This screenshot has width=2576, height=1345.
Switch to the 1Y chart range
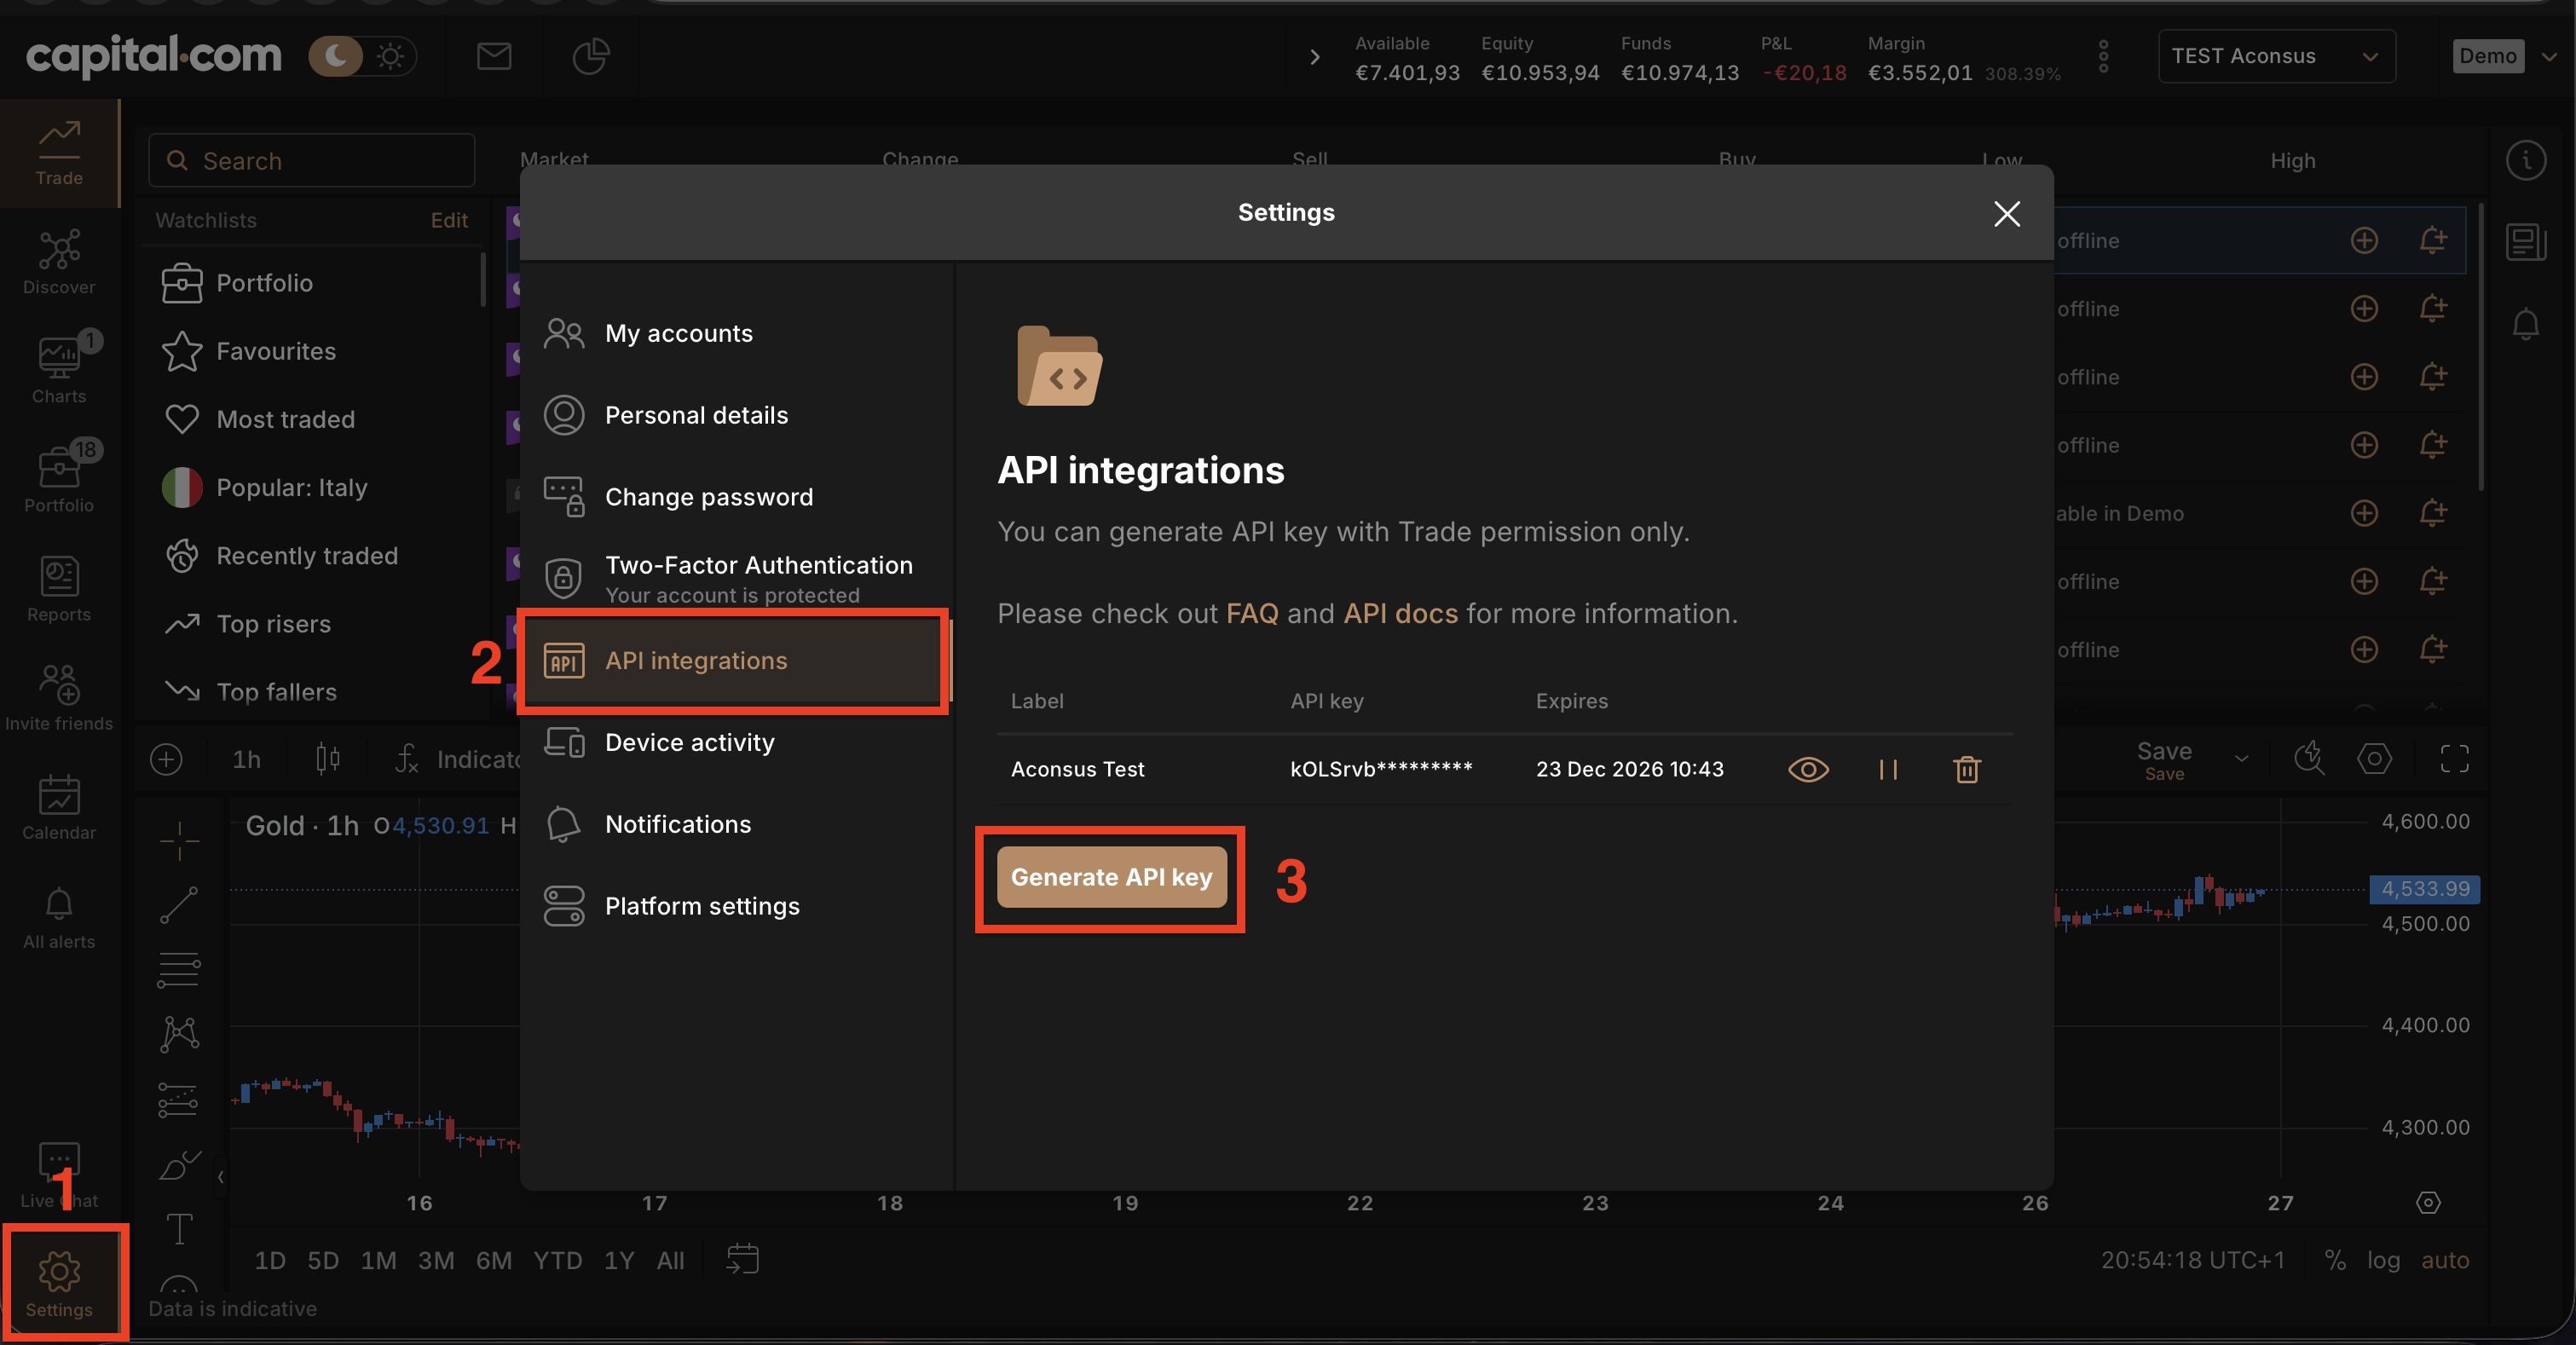pyautogui.click(x=617, y=1260)
